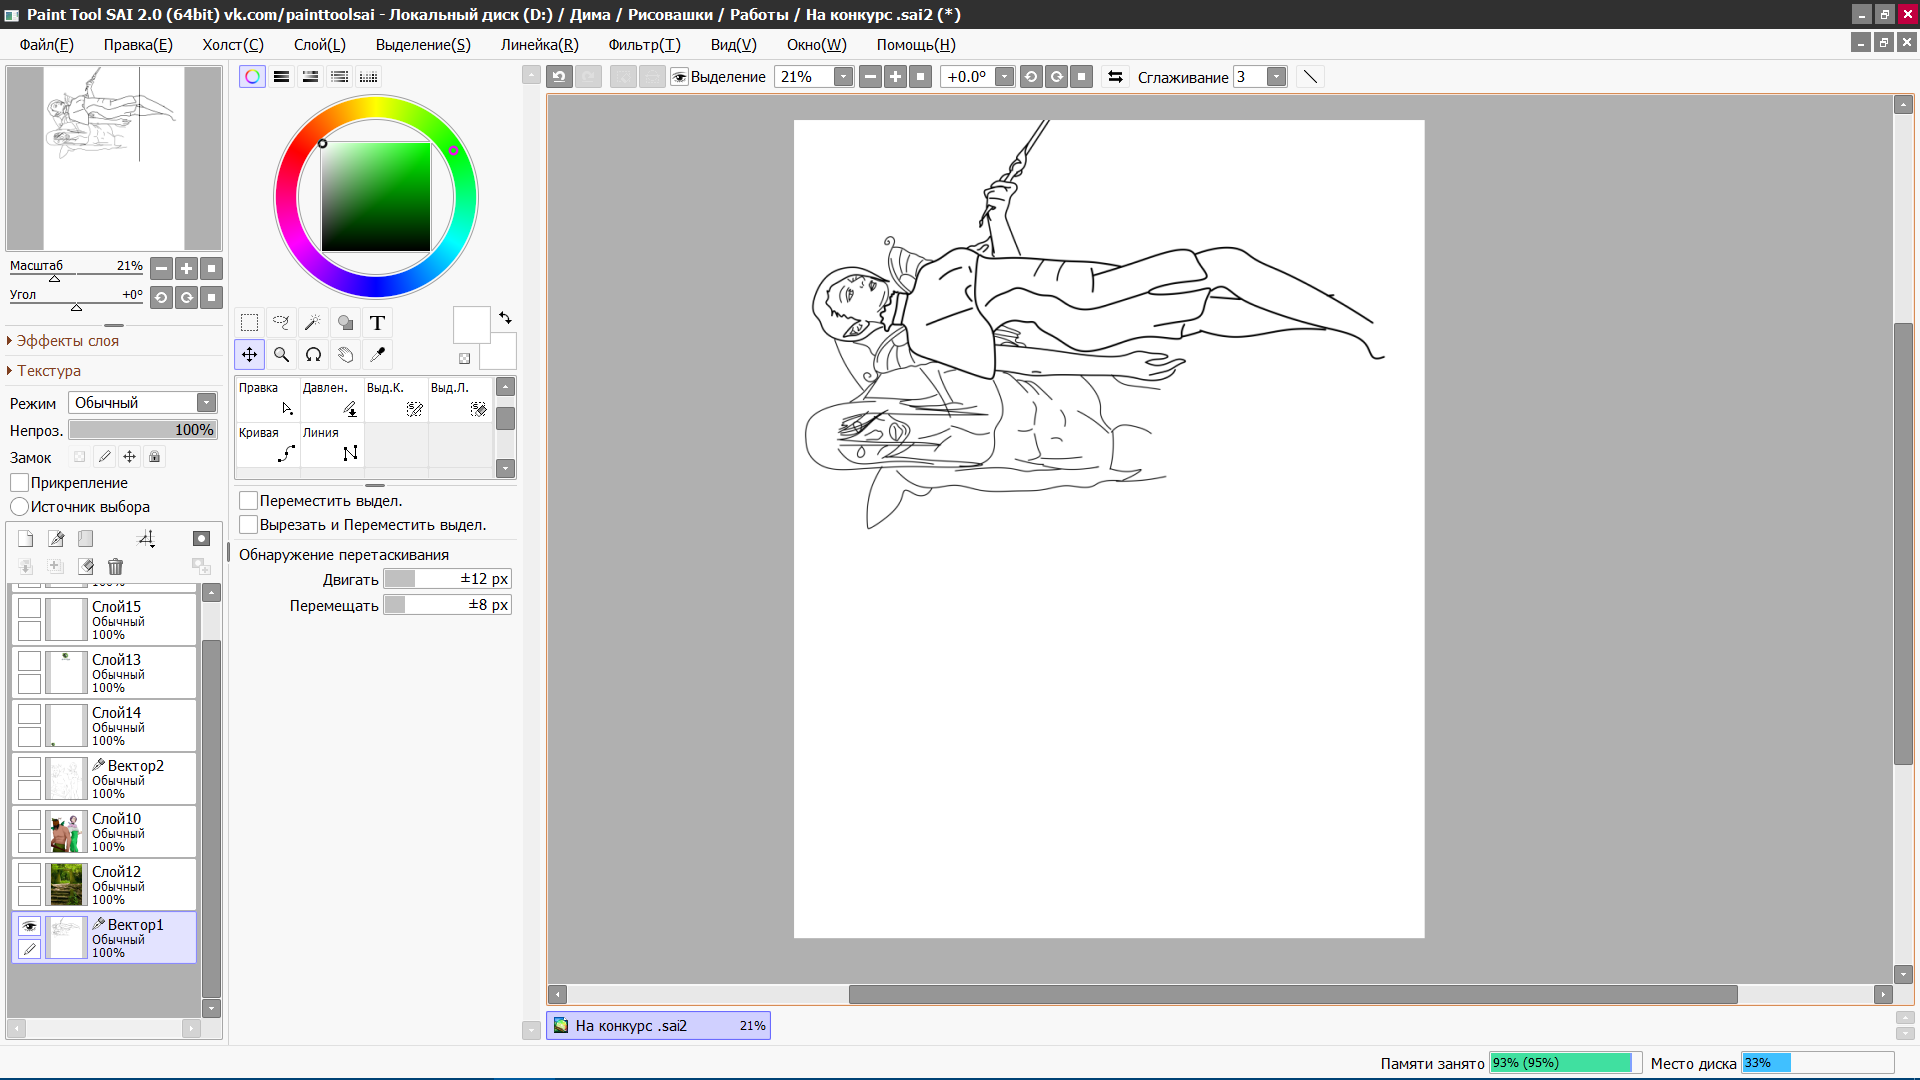Open the layer blend settings dropdown icon
The image size is (1920, 1080).
coord(146,539)
